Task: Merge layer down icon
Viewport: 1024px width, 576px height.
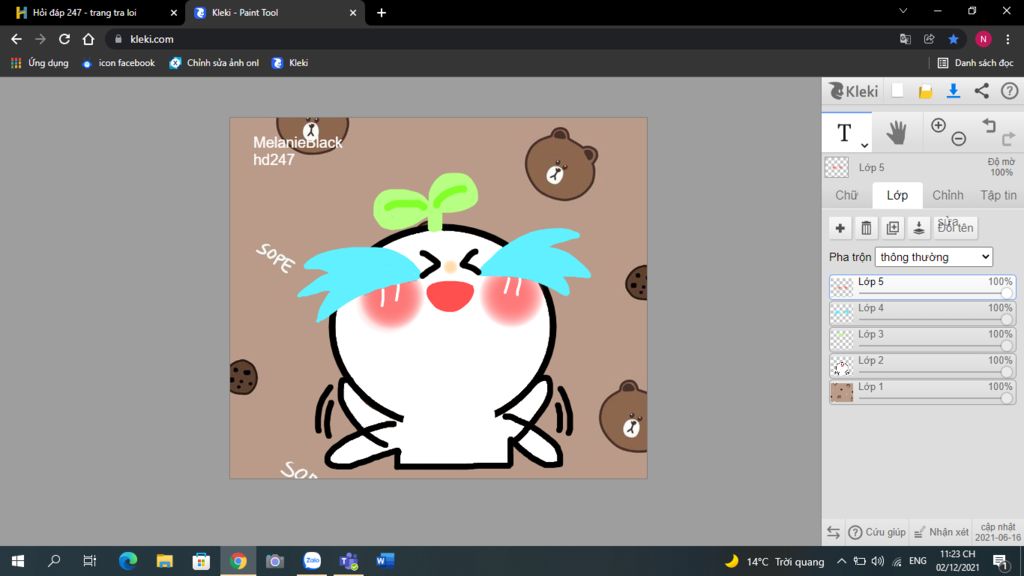Action: click(919, 228)
